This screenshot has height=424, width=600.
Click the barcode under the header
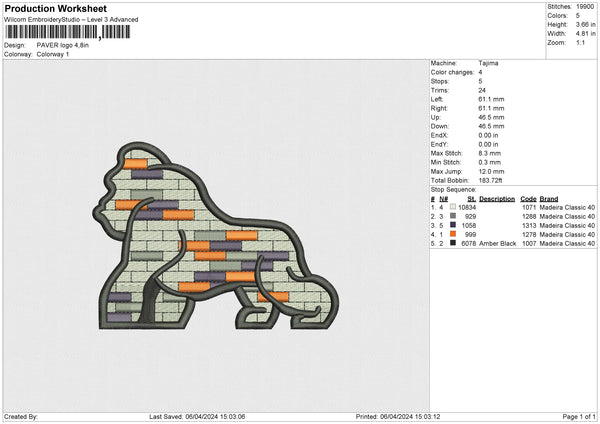tap(68, 32)
